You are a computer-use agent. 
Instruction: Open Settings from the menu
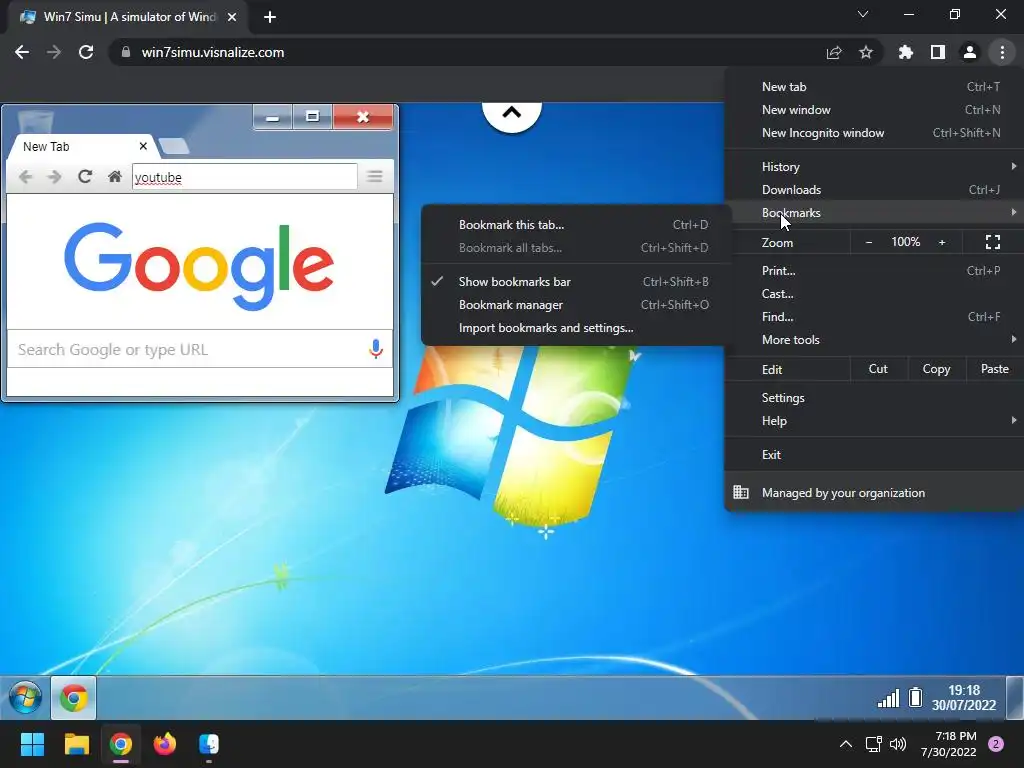(874, 398)
